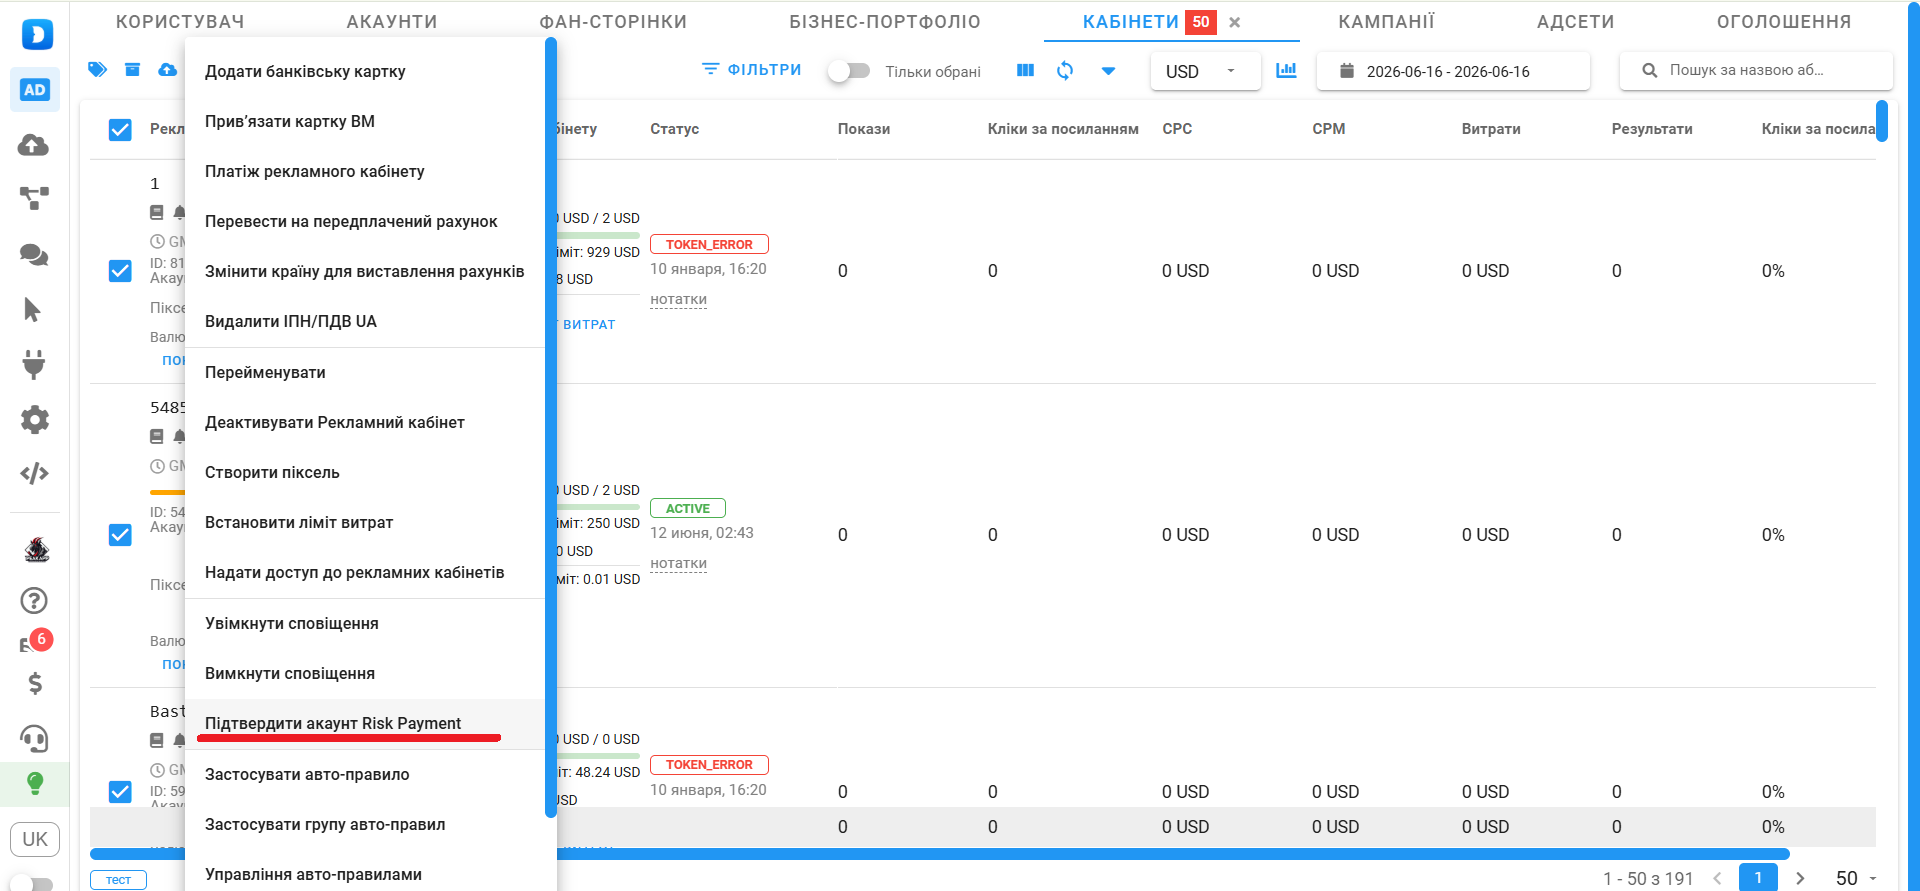This screenshot has height=891, width=1920.
Task: Select Видалити ІПН/ПДВ UA
Action: click(365, 321)
